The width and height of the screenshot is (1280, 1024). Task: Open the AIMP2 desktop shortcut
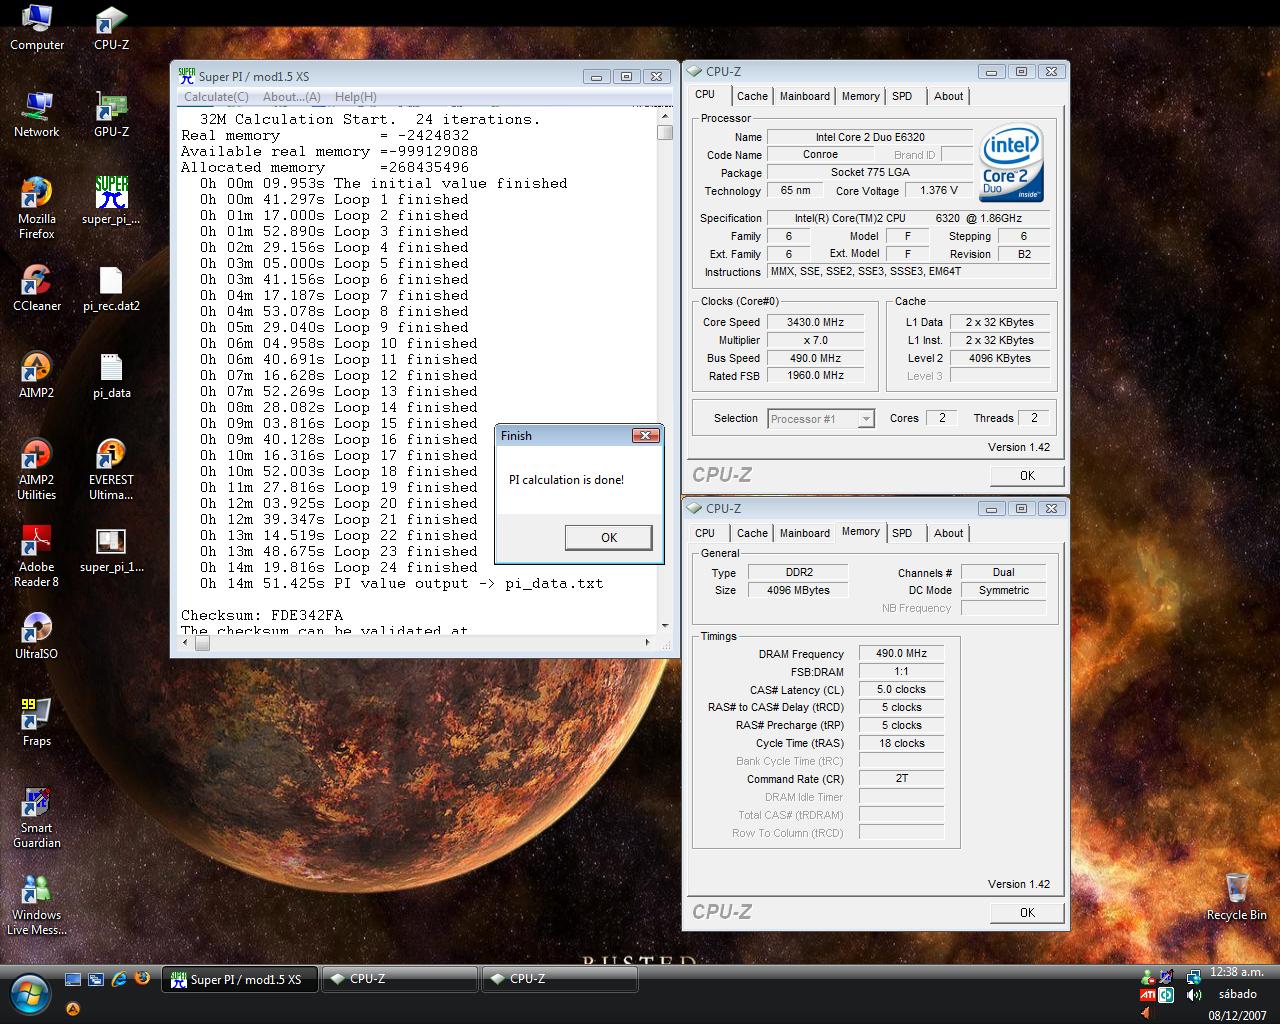(37, 375)
